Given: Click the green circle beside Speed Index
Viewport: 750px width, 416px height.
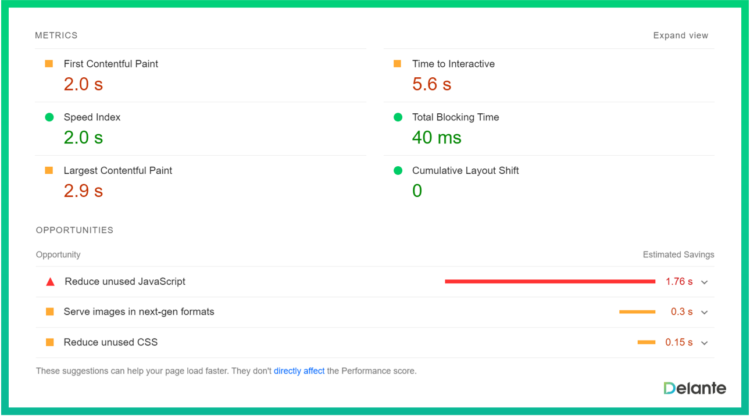Looking at the screenshot, I should click(x=48, y=117).
